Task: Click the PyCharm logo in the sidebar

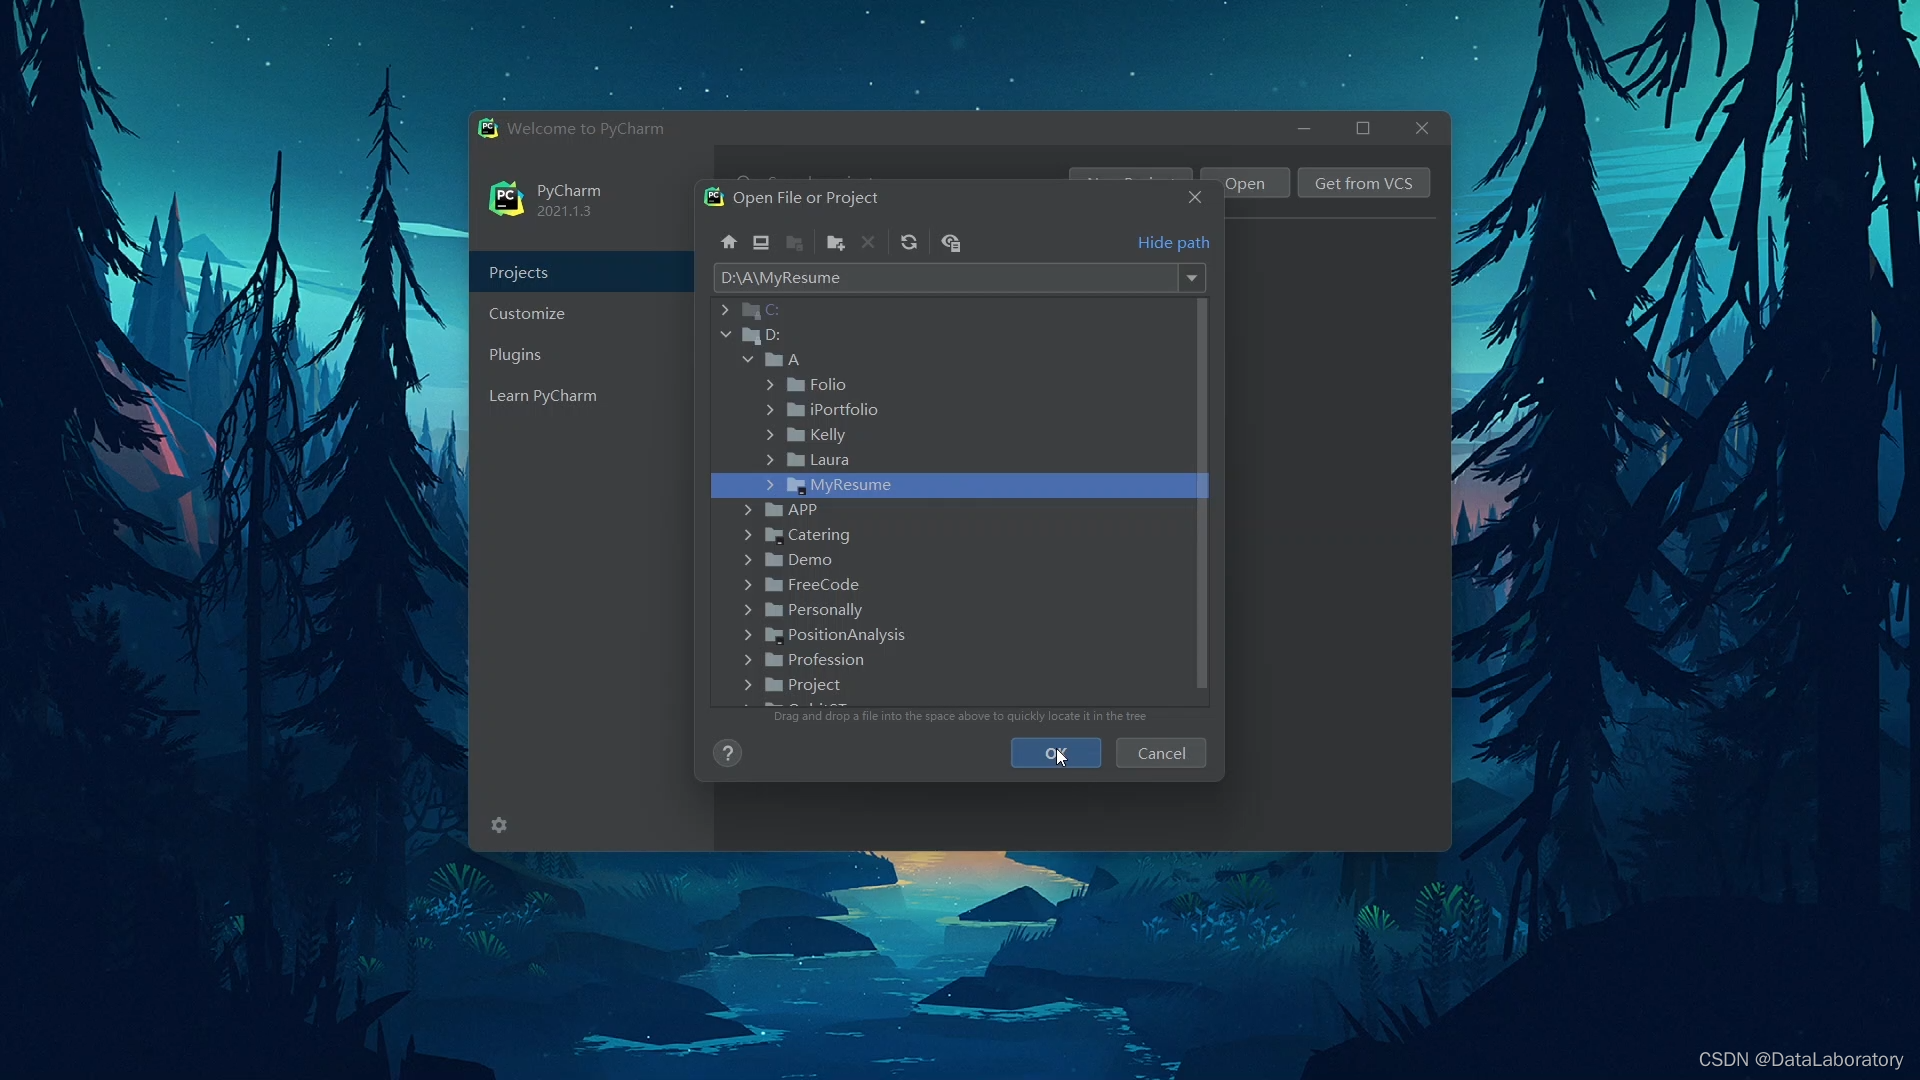Action: pyautogui.click(x=507, y=199)
